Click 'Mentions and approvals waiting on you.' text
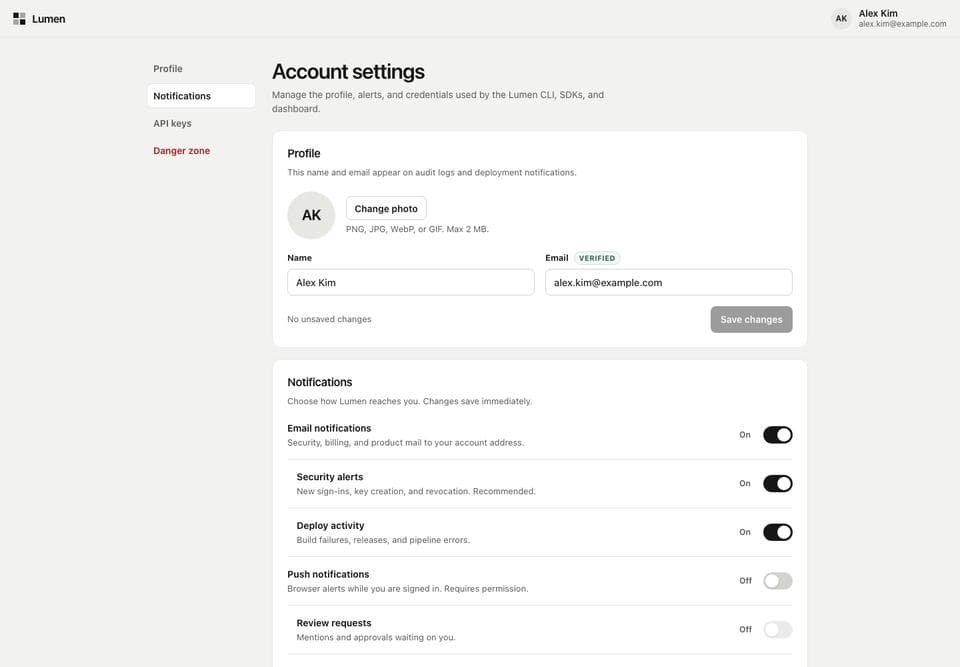 click(x=376, y=637)
